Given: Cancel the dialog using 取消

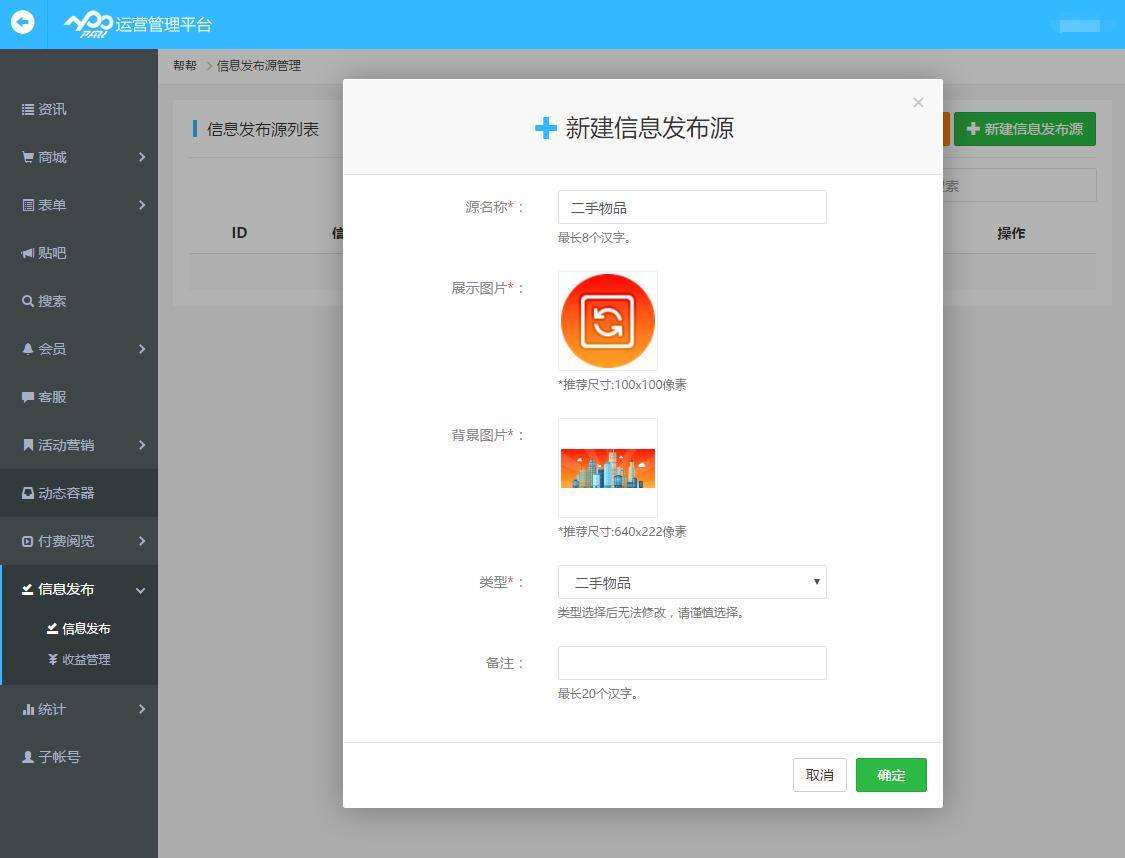Looking at the screenshot, I should point(819,774).
